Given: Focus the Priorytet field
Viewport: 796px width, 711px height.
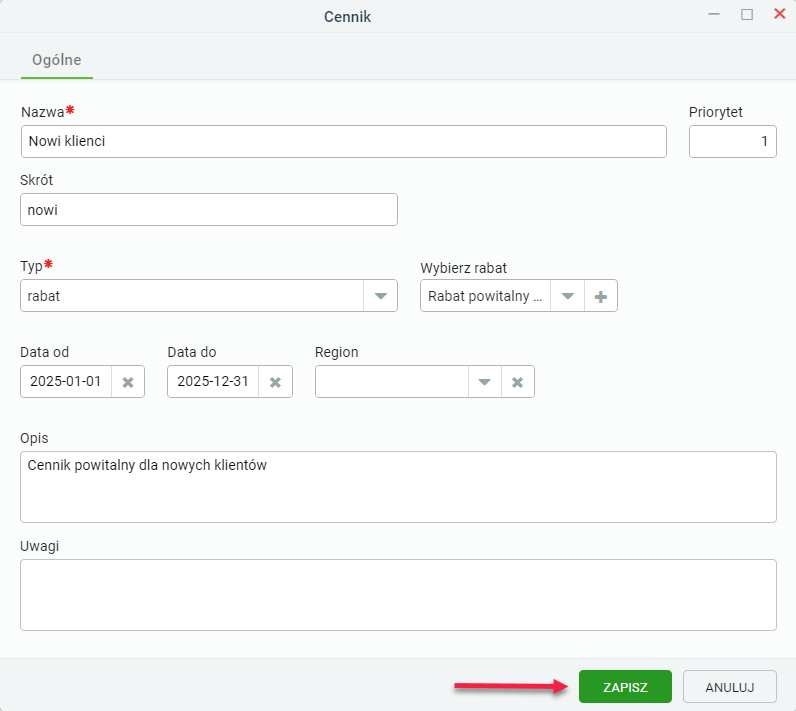Looking at the screenshot, I should tap(733, 142).
